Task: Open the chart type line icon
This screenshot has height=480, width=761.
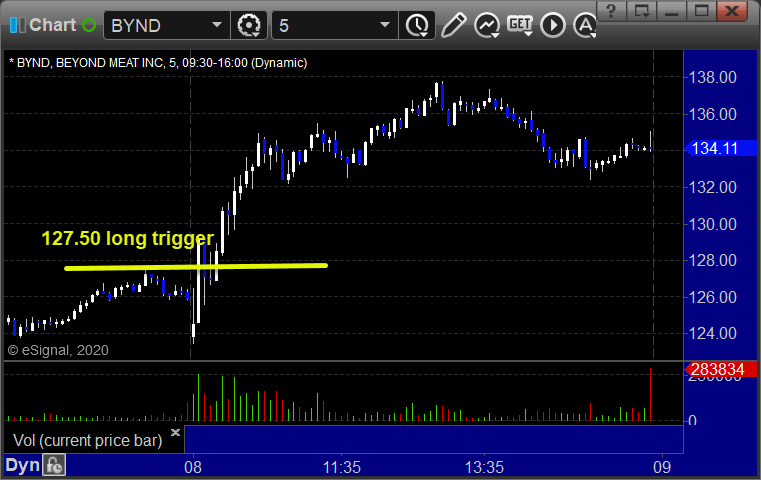Action: 487,25
